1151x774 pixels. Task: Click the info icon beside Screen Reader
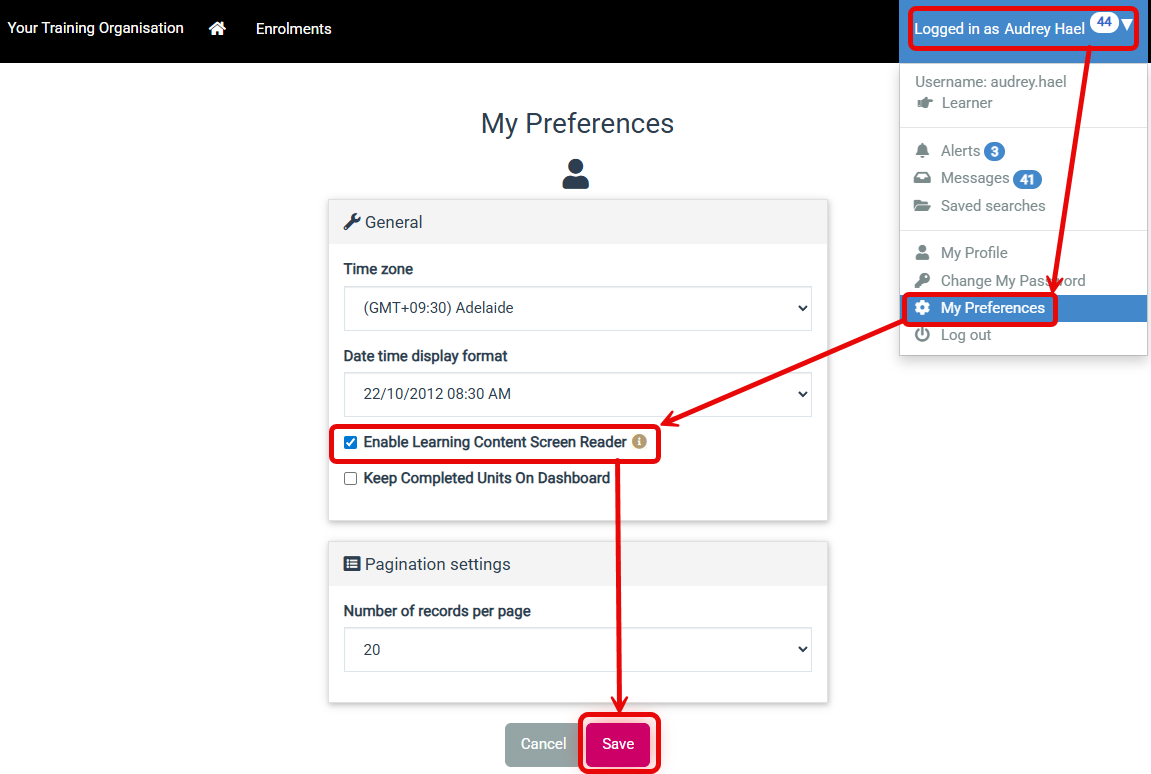[639, 441]
